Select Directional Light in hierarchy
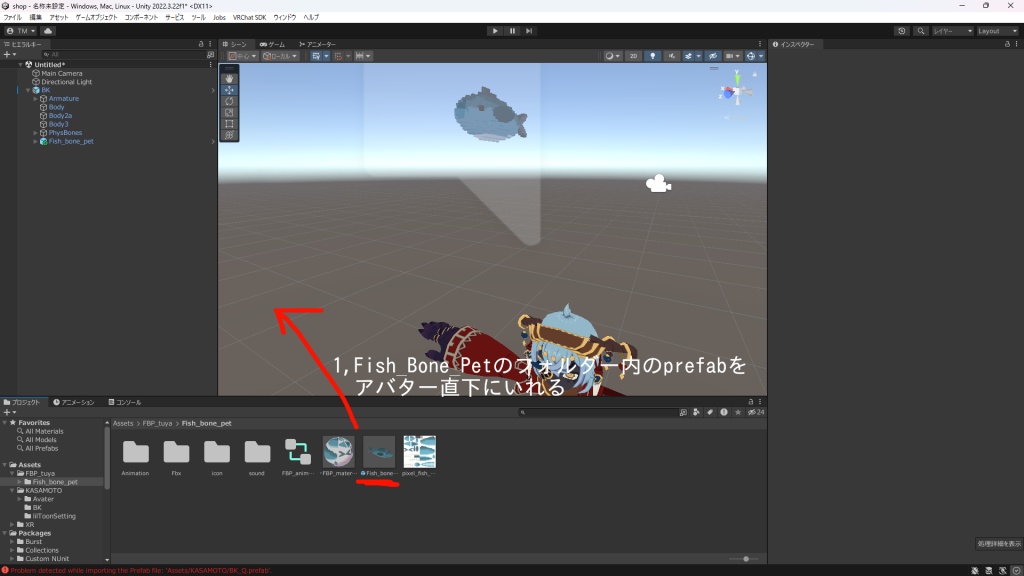The height and width of the screenshot is (576, 1024). pyautogui.click(x=66, y=82)
